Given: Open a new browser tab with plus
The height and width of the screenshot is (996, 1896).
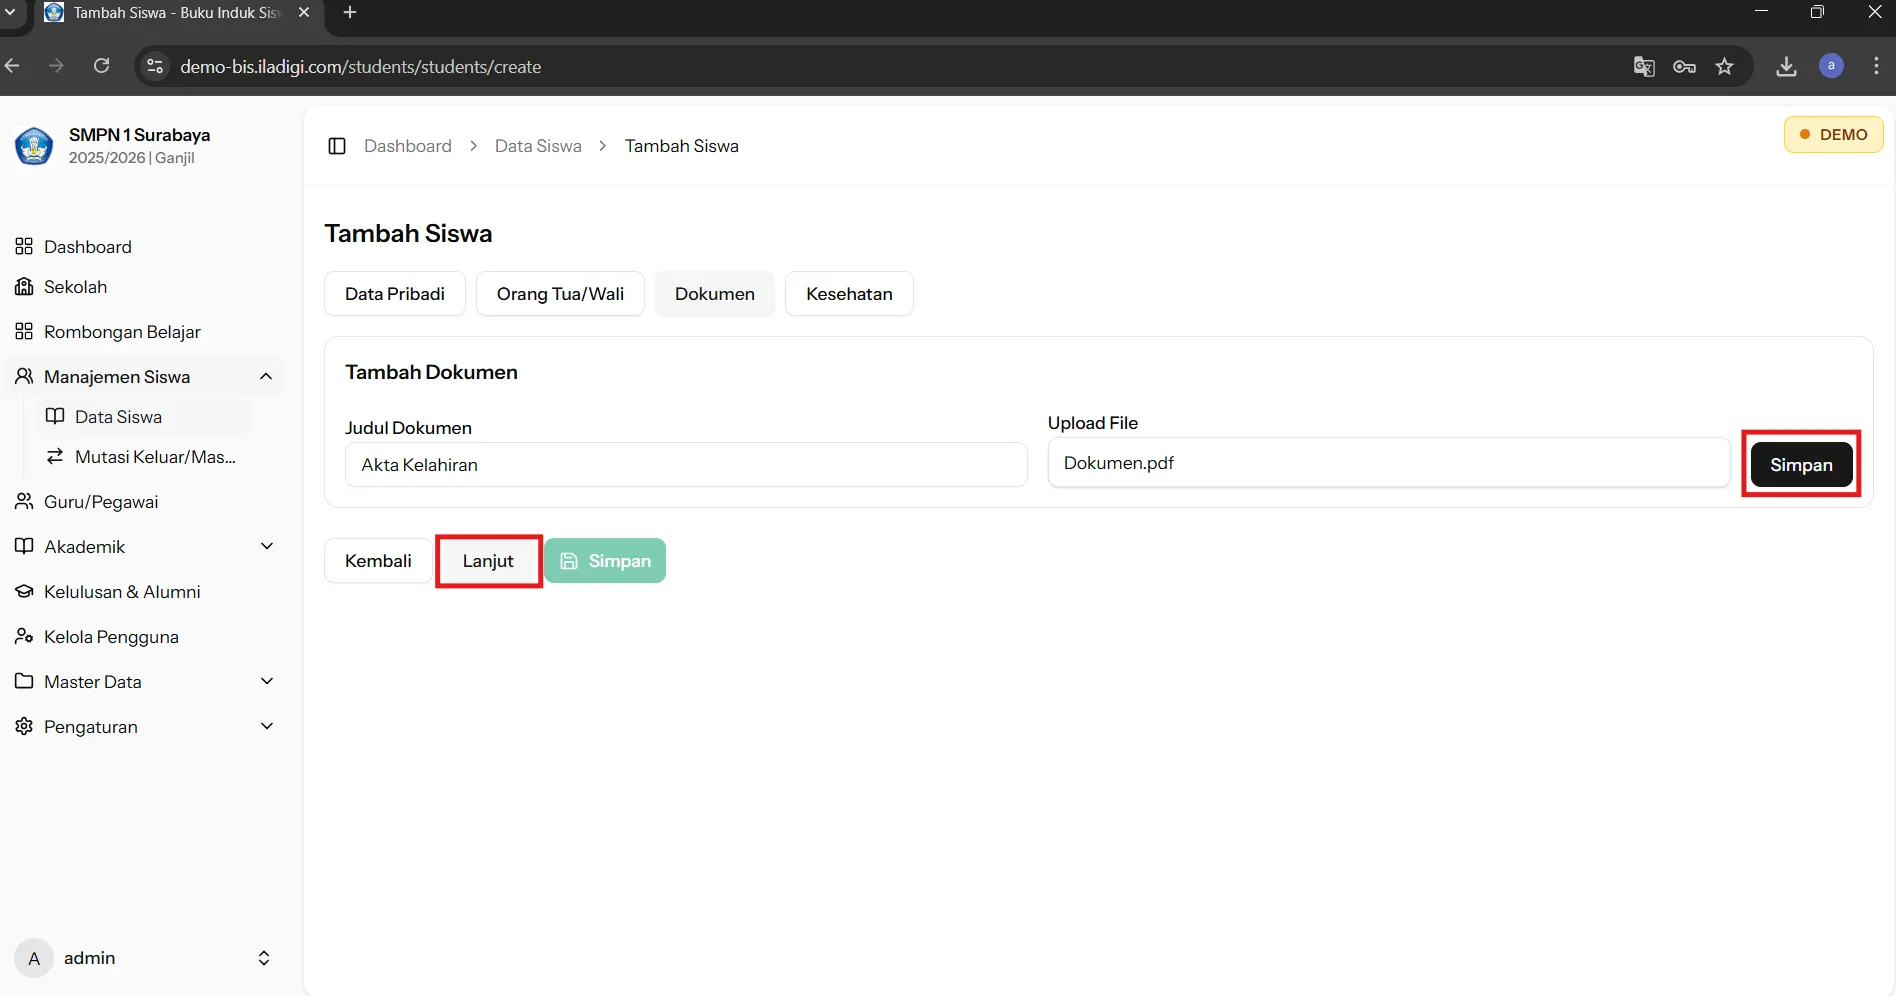Looking at the screenshot, I should [350, 12].
